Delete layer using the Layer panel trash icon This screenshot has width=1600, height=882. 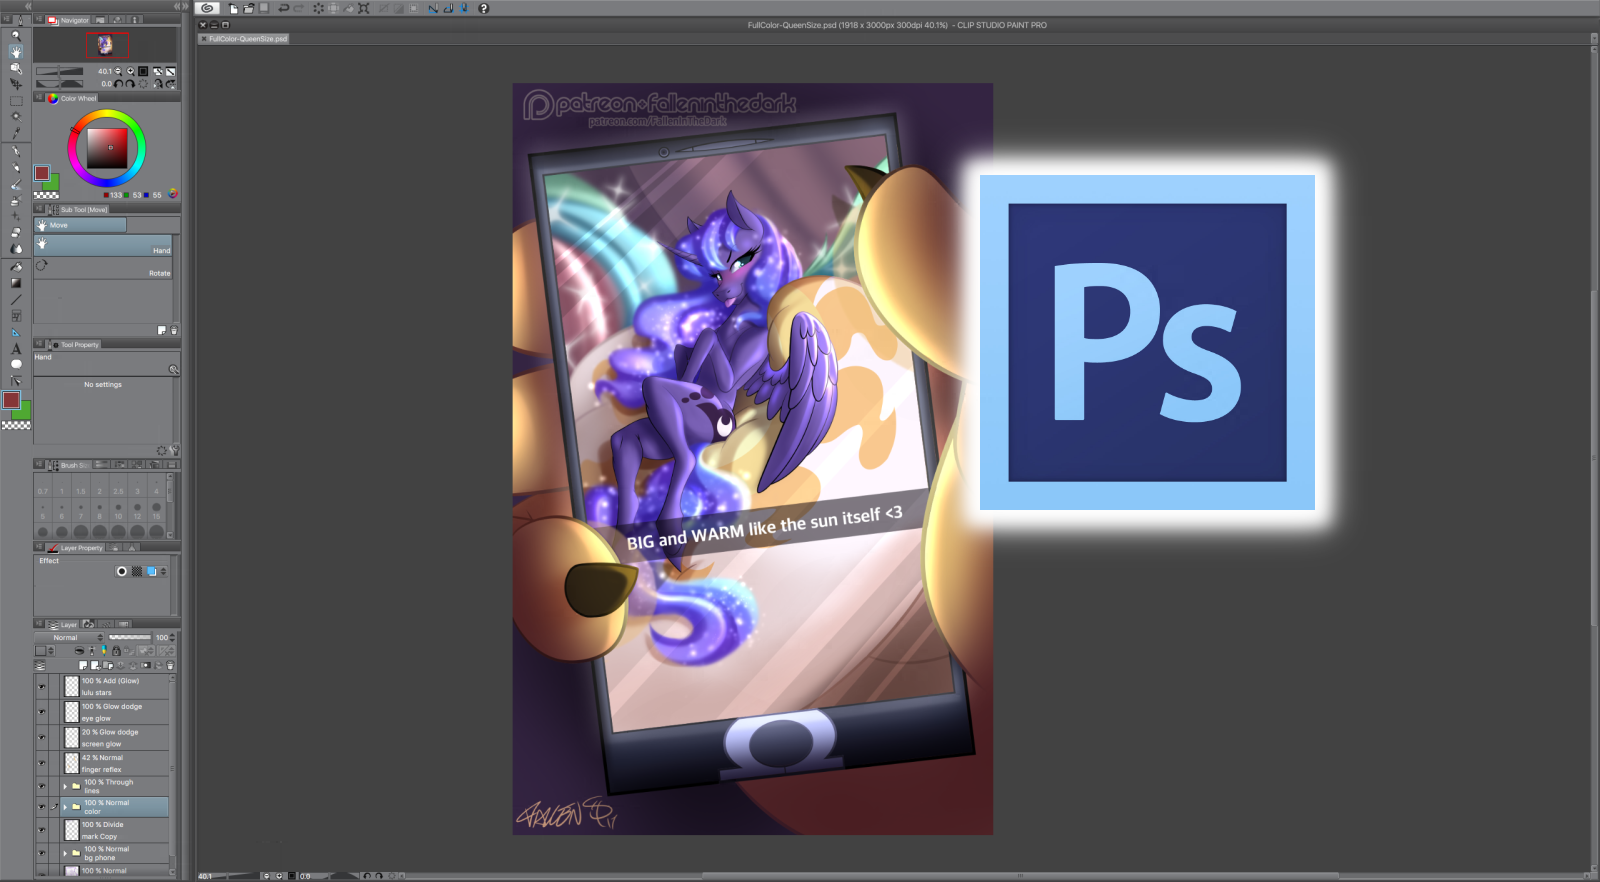point(170,665)
